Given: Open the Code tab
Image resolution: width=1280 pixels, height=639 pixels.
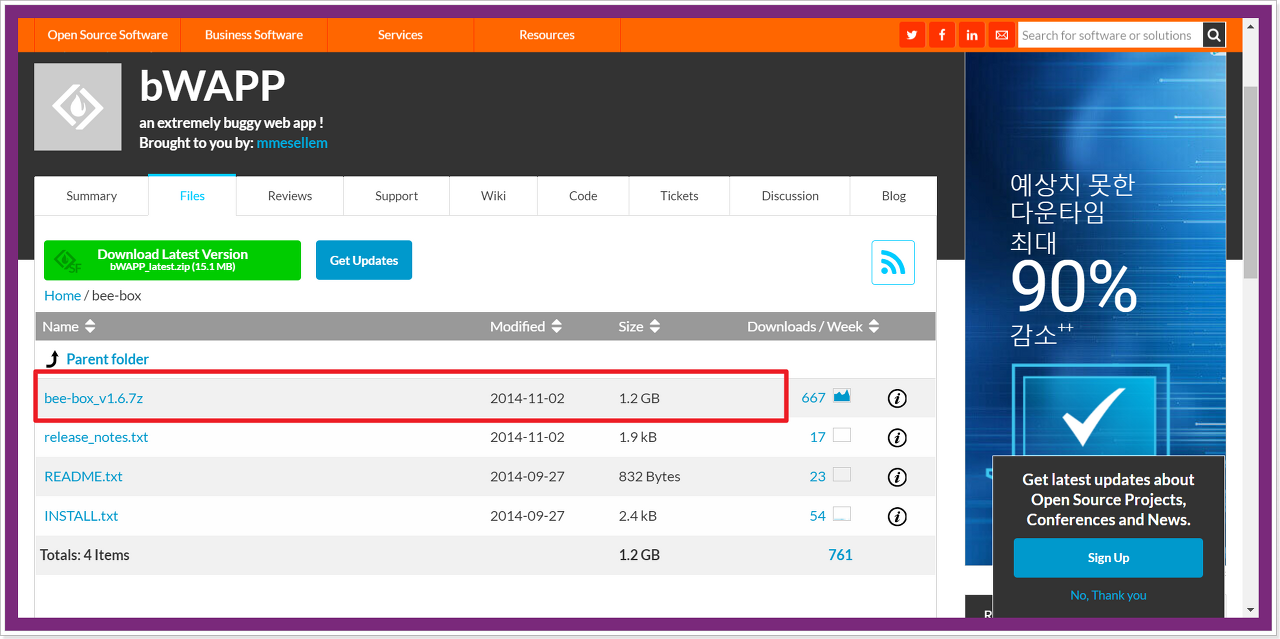Looking at the screenshot, I should click(583, 196).
